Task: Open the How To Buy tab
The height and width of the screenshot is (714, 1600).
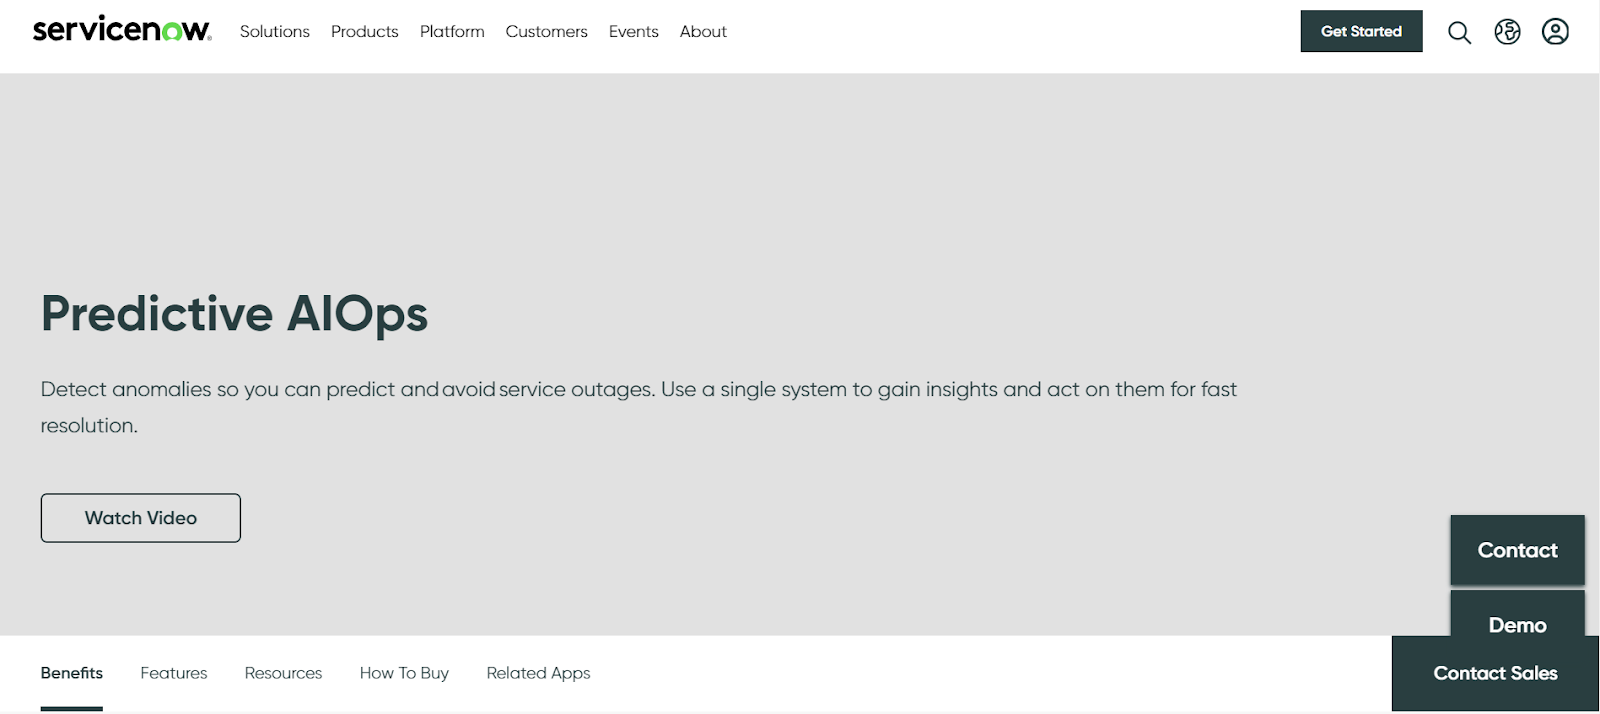Action: (404, 673)
